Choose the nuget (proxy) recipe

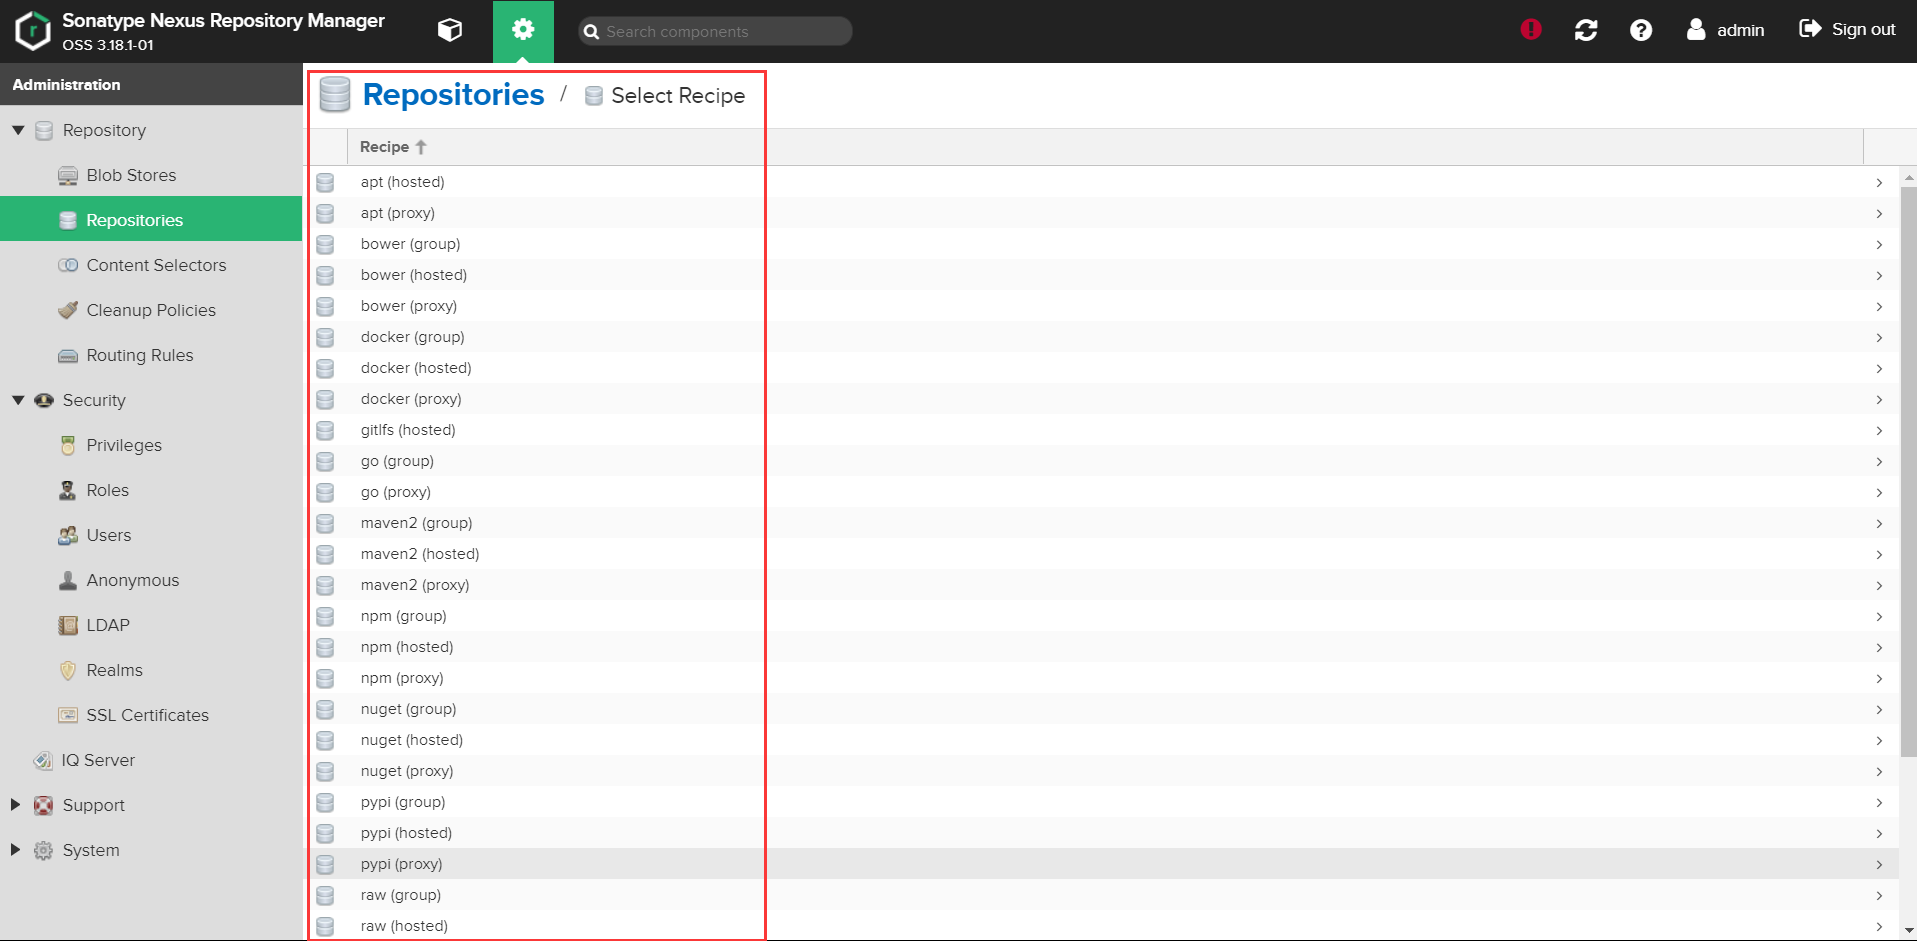tap(1101, 771)
